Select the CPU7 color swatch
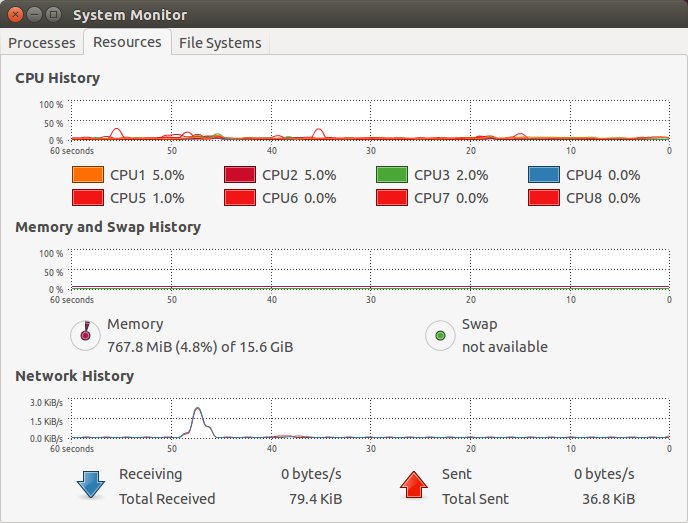 coord(392,198)
